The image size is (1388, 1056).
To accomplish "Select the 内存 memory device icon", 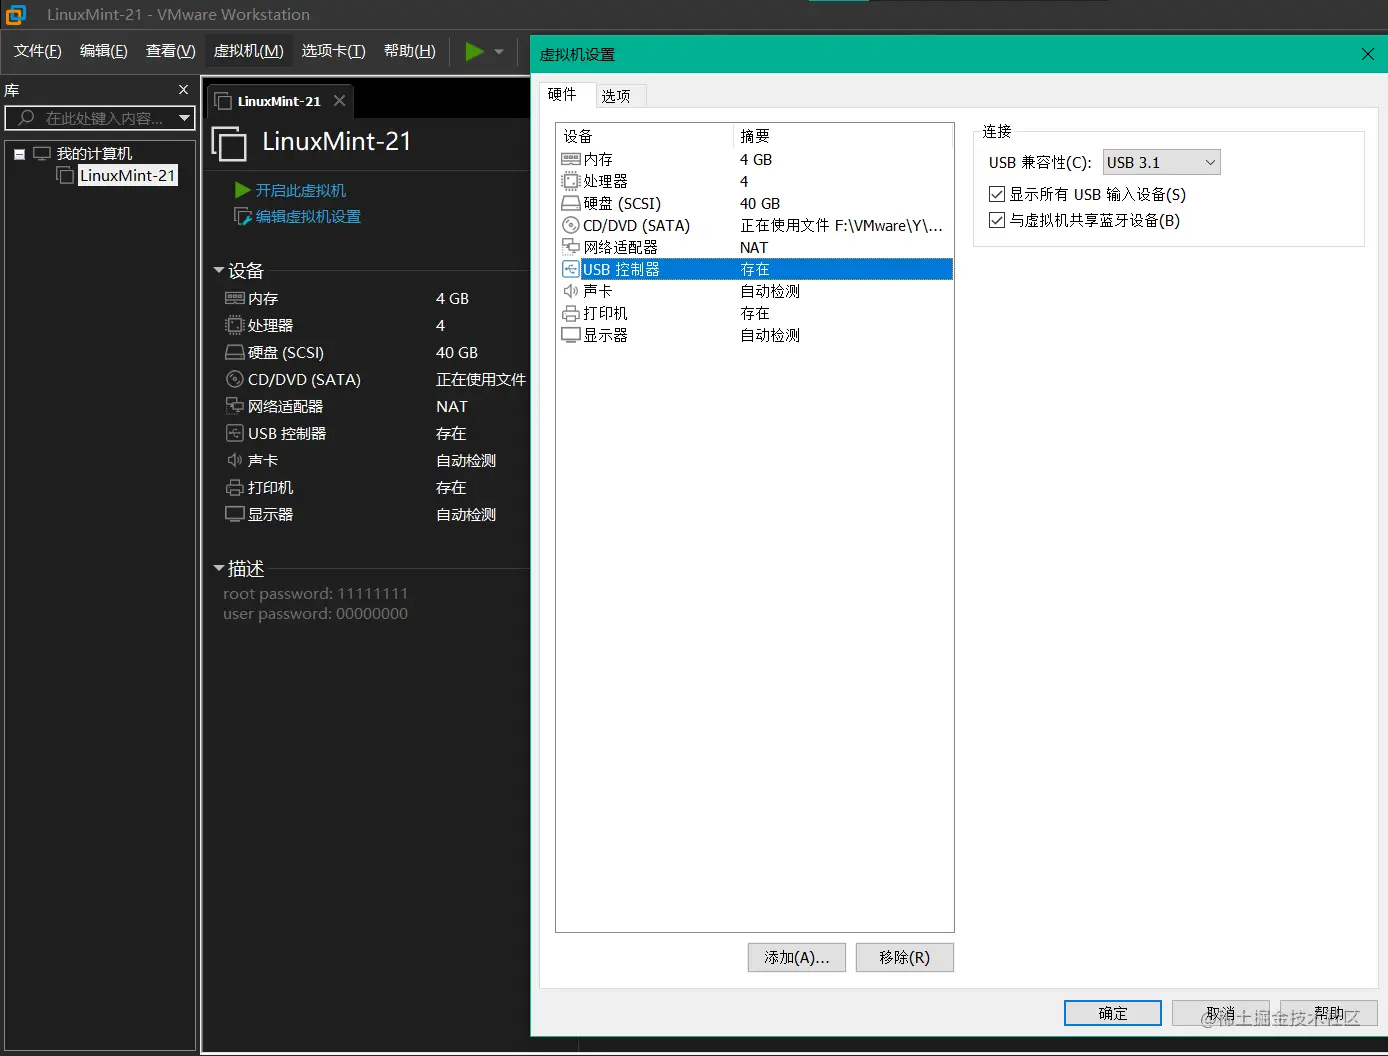I will coord(570,159).
